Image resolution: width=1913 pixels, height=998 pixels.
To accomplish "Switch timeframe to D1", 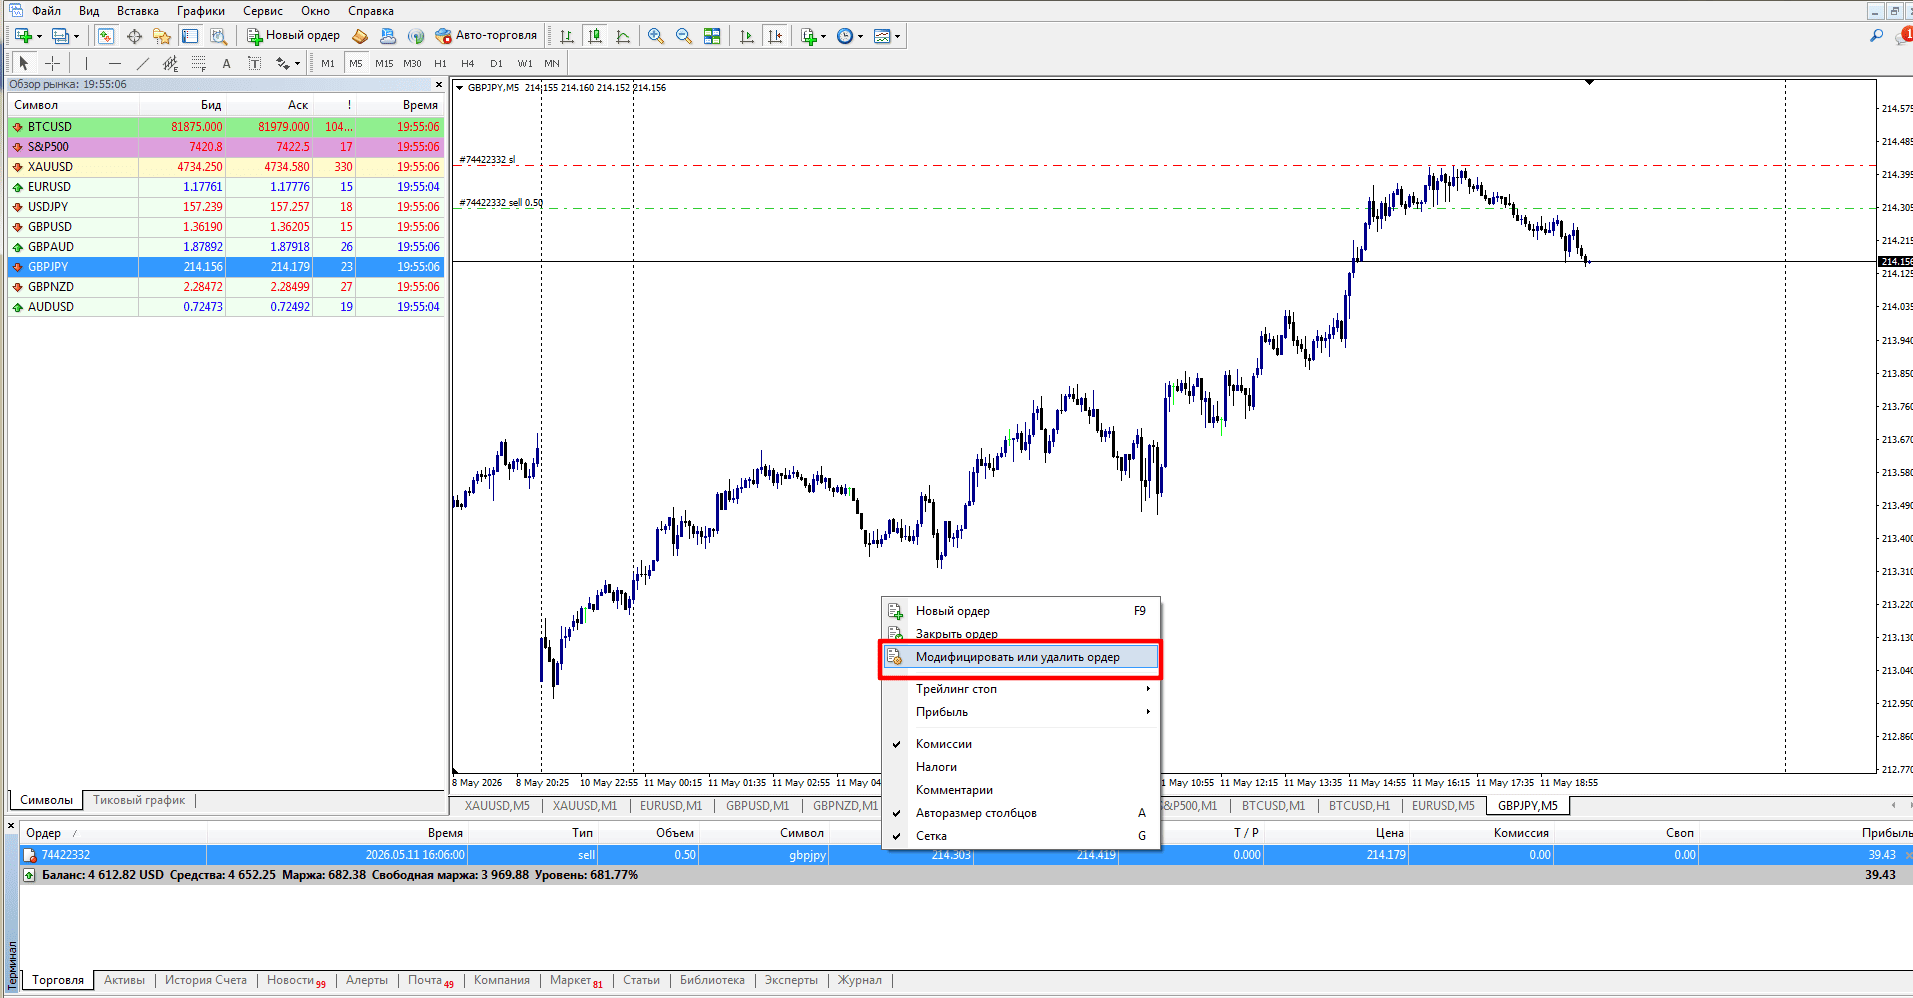I will (x=496, y=63).
